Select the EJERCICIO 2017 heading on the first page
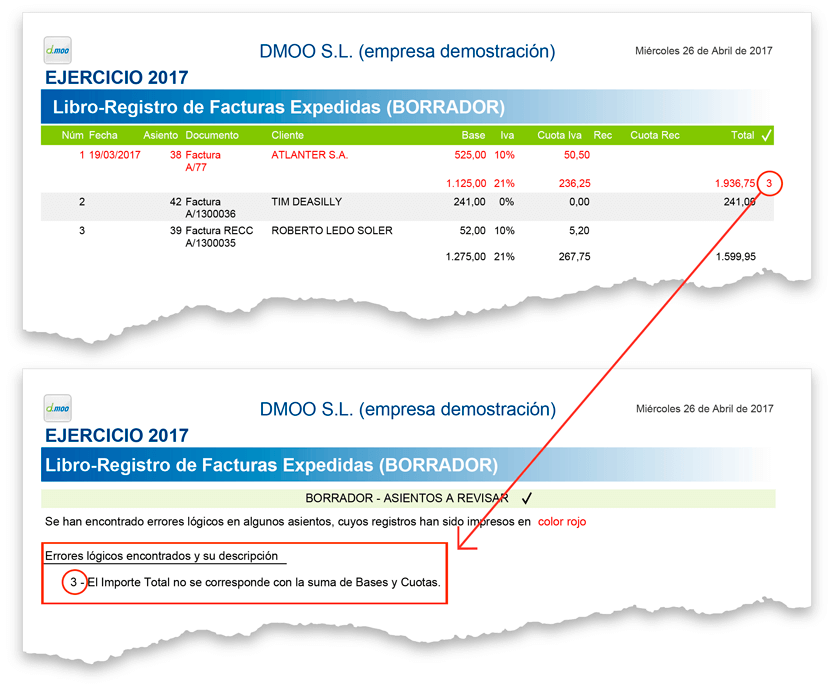 tap(115, 77)
